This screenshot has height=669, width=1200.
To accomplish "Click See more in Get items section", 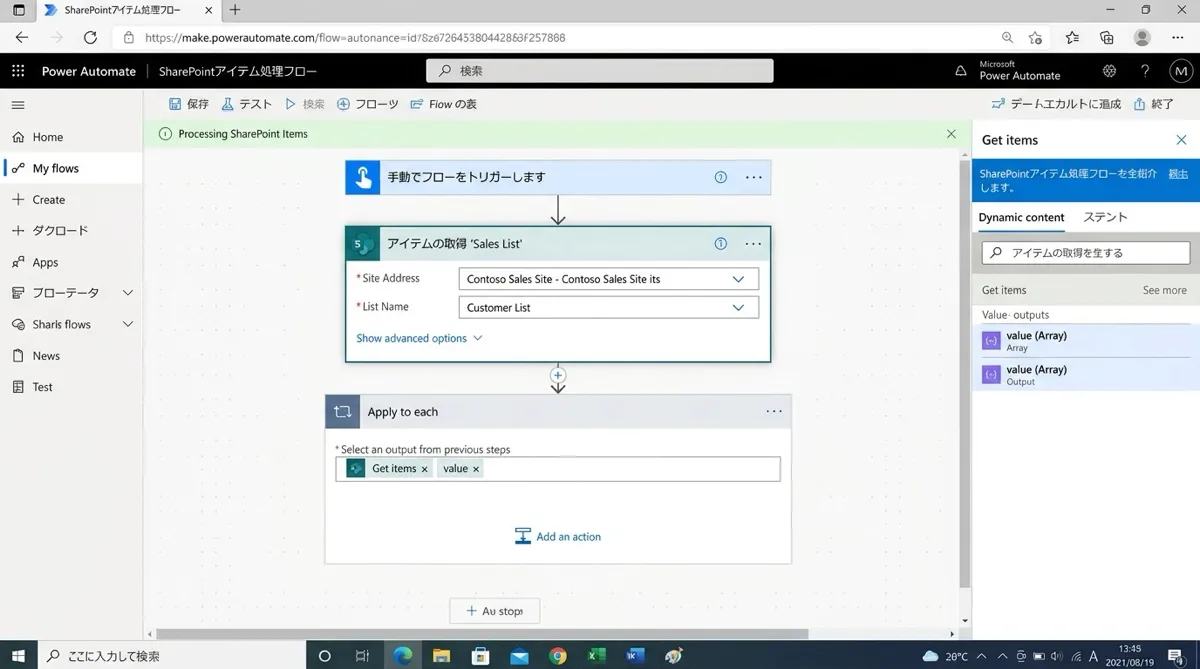I will pyautogui.click(x=1165, y=290).
